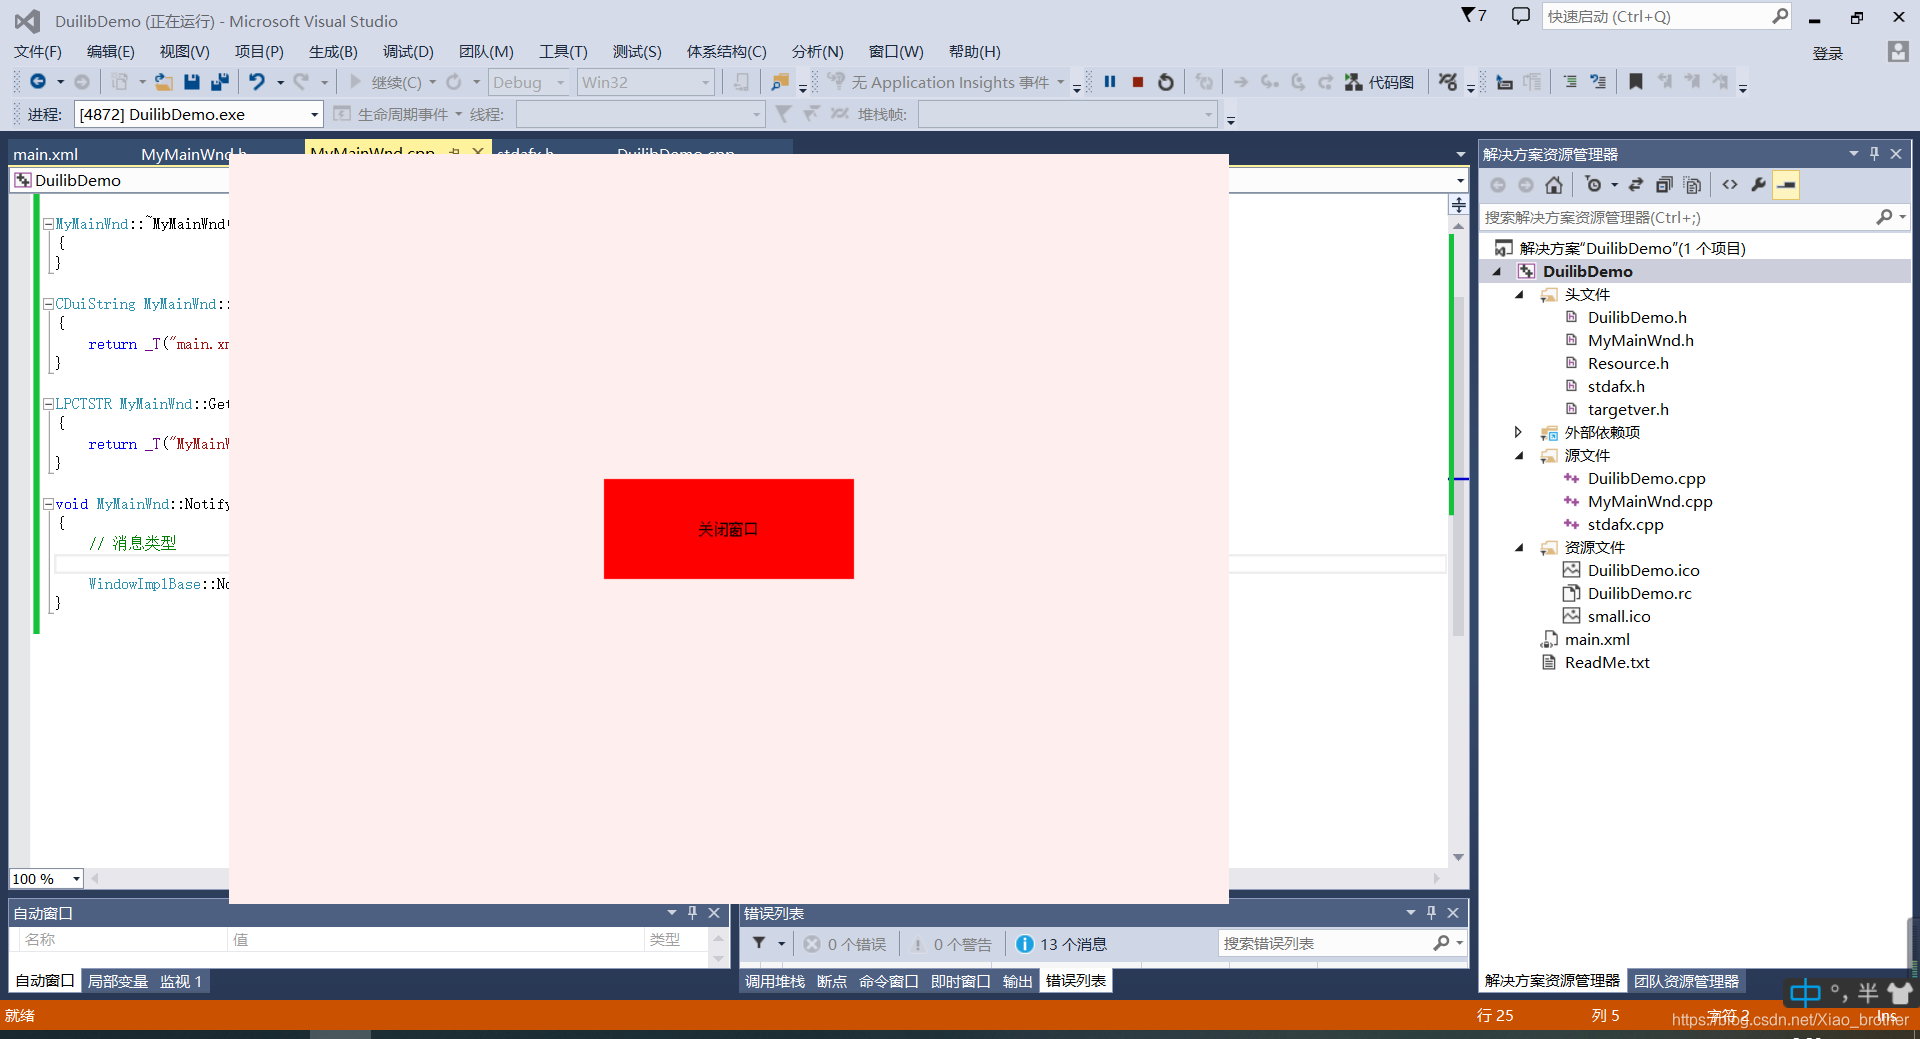Open the 调试(D) menu
This screenshot has height=1039, width=1920.
408,52
